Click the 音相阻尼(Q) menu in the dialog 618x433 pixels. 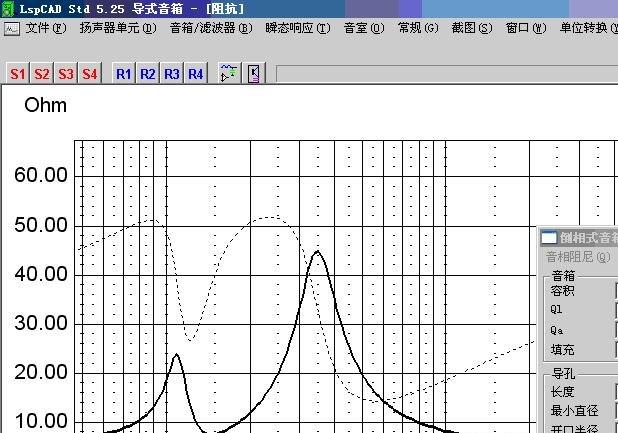click(578, 257)
